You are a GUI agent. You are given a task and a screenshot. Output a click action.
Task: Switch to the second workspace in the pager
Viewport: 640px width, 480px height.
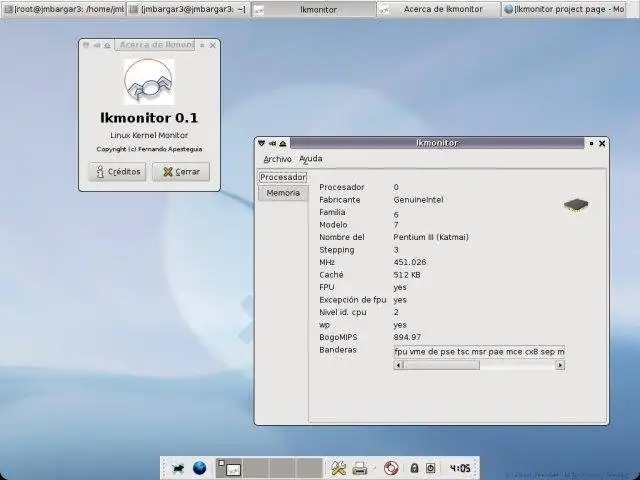point(256,468)
